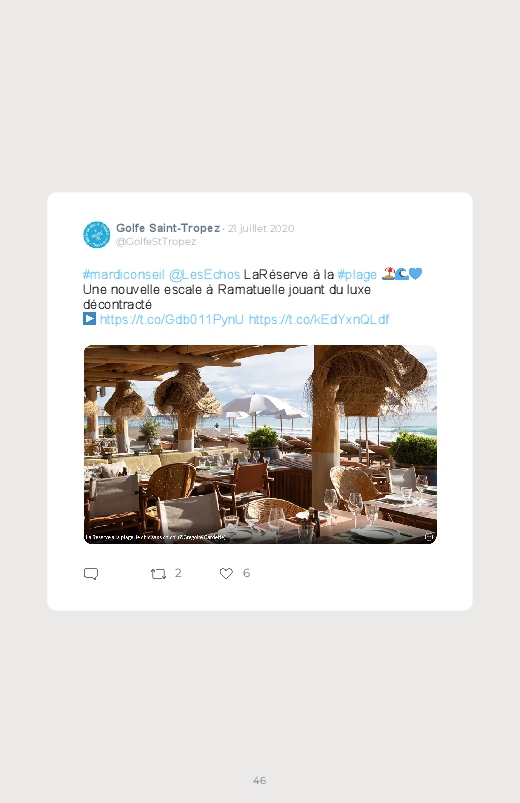Open the Golfe Saint-Tropez round avatar
This screenshot has width=520, height=803.
(96, 235)
